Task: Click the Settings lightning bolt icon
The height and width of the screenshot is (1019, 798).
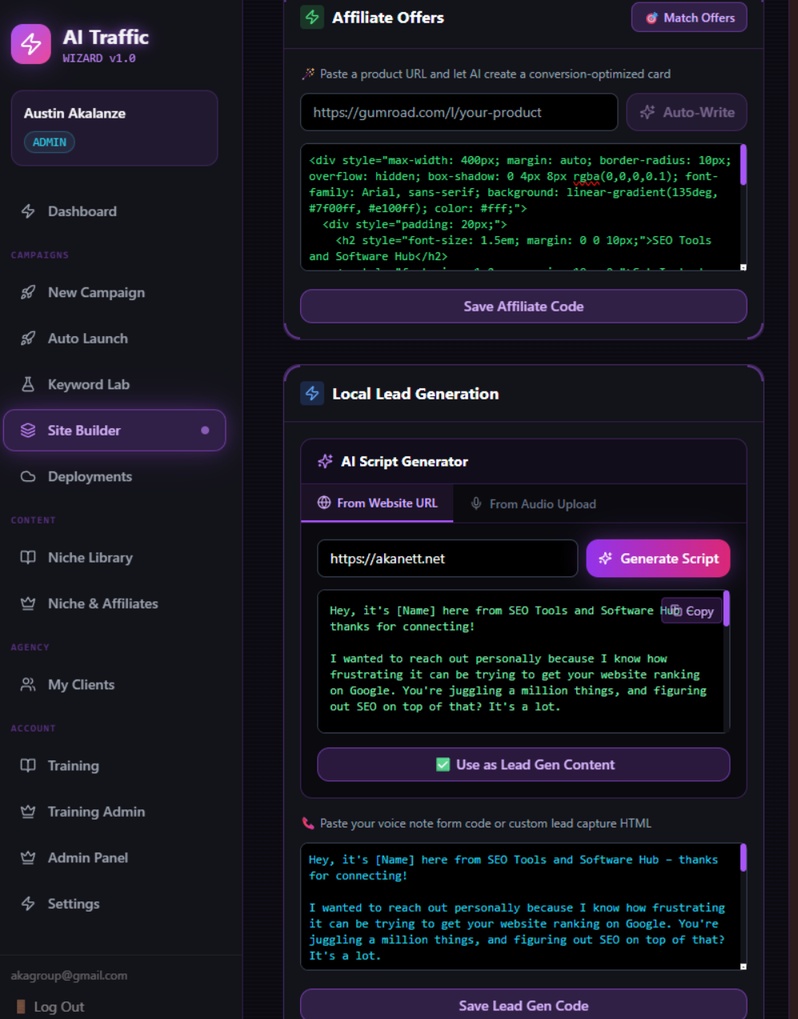Action: [x=28, y=904]
